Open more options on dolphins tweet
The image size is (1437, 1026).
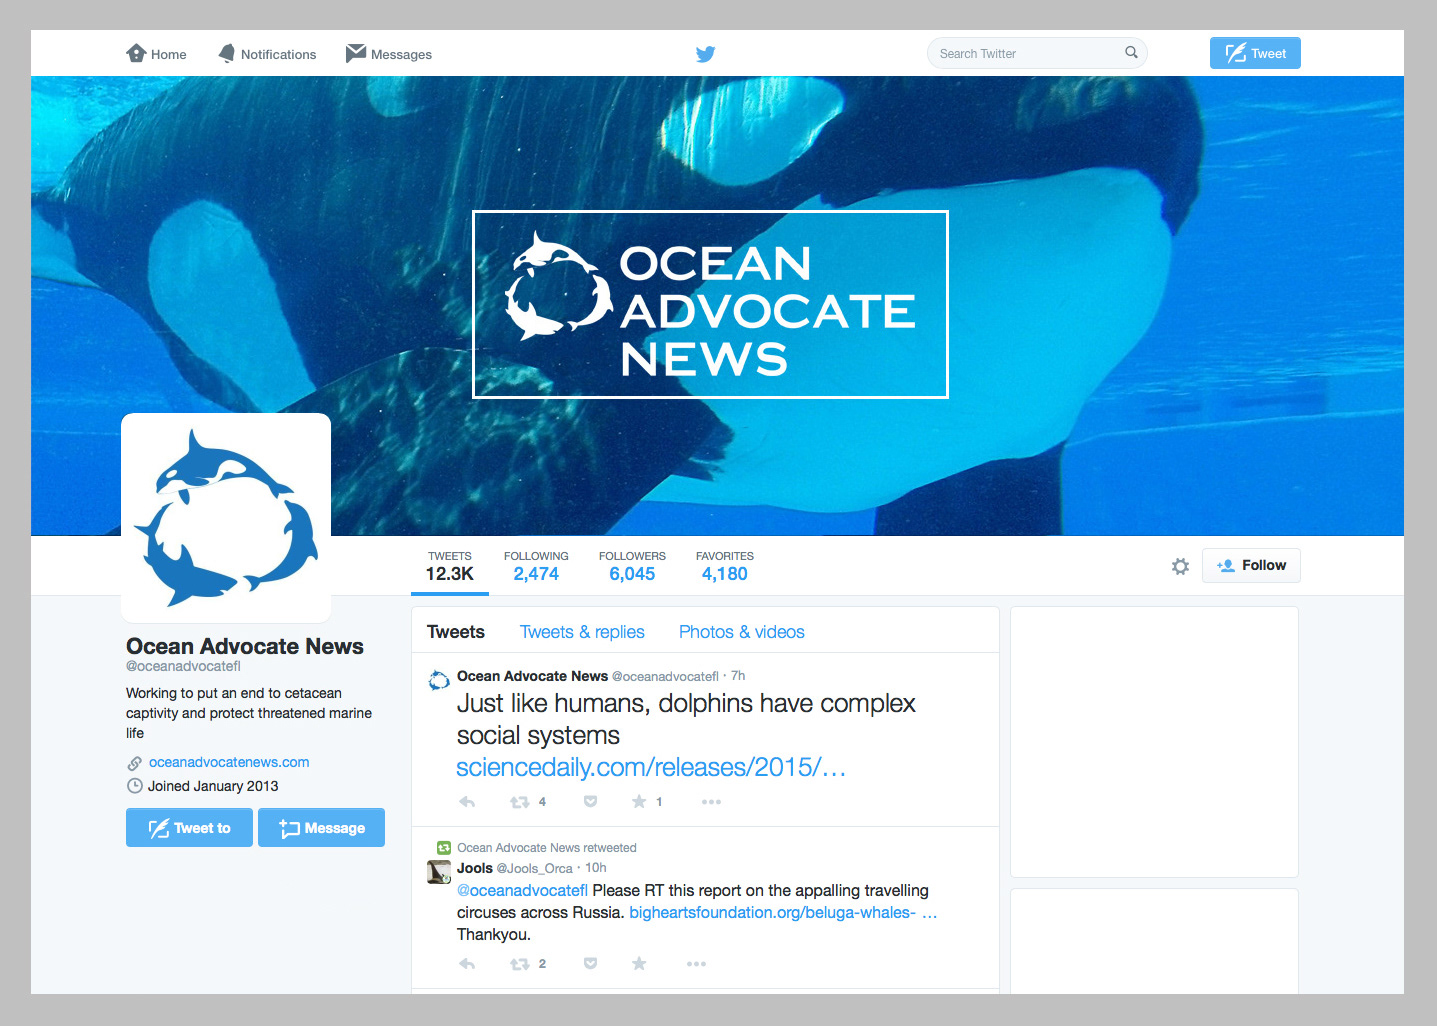tap(711, 802)
